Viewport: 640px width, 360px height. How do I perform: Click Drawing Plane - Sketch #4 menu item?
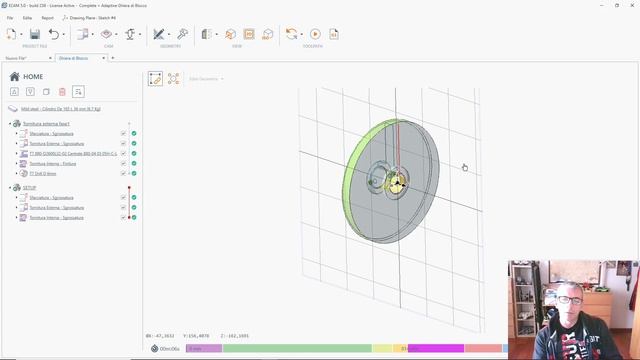pos(89,18)
